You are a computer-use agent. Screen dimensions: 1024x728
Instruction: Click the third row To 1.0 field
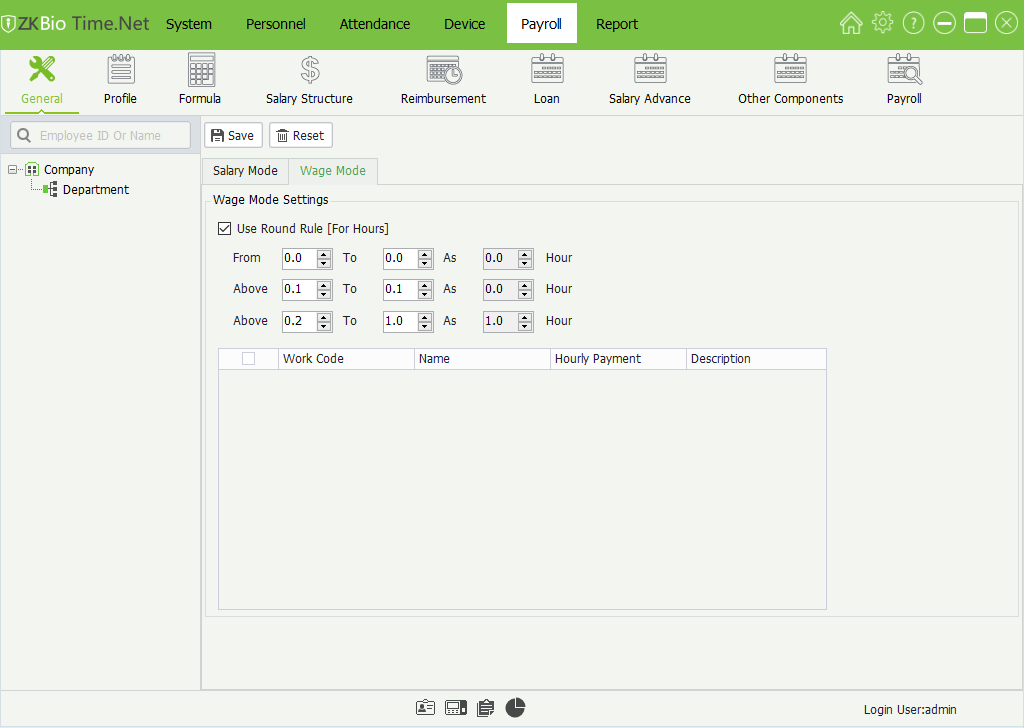401,322
